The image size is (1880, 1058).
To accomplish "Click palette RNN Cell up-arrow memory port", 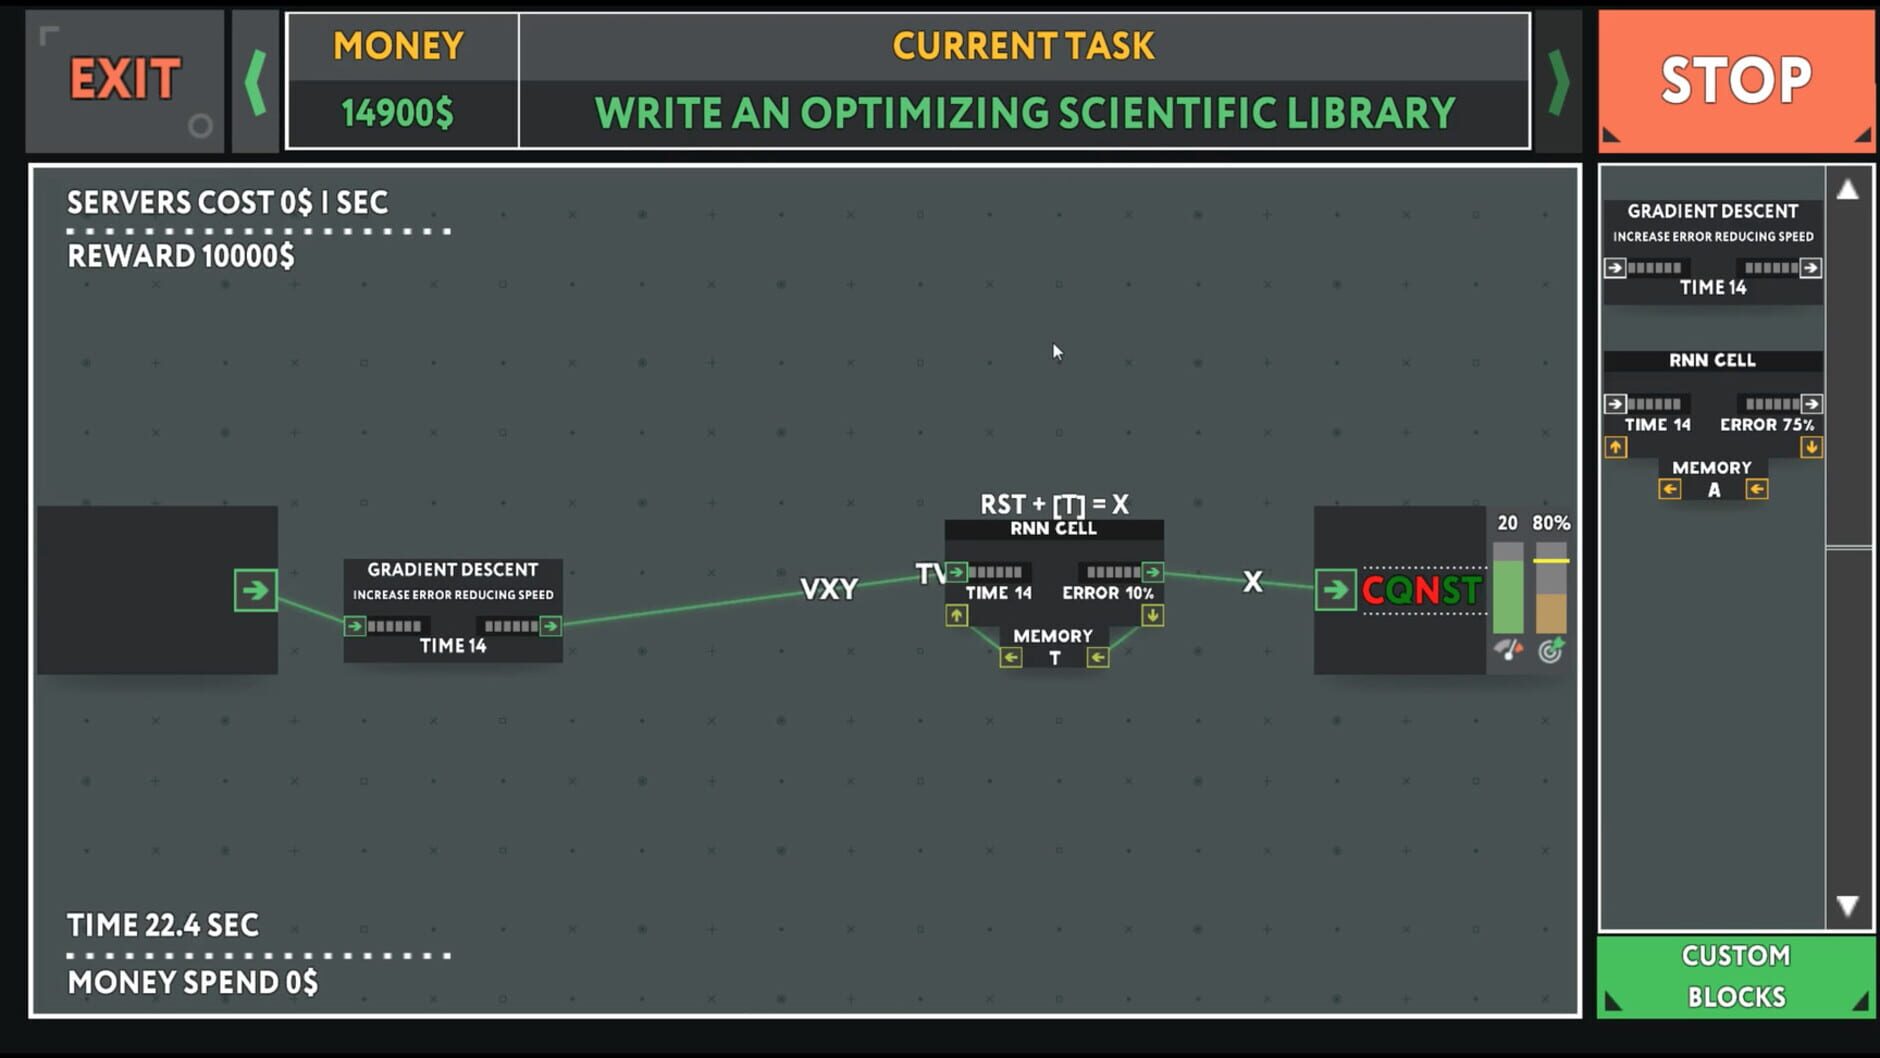I will click(x=1615, y=447).
